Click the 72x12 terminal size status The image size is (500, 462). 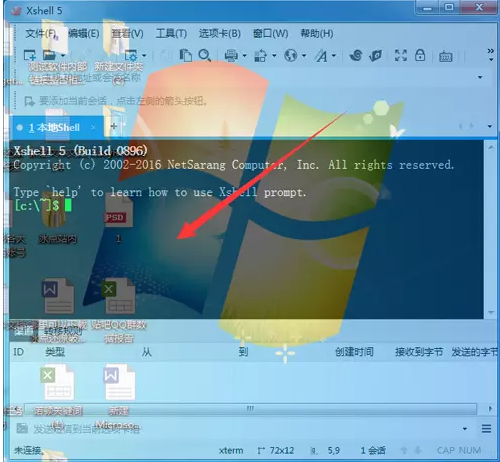[x=282, y=451]
